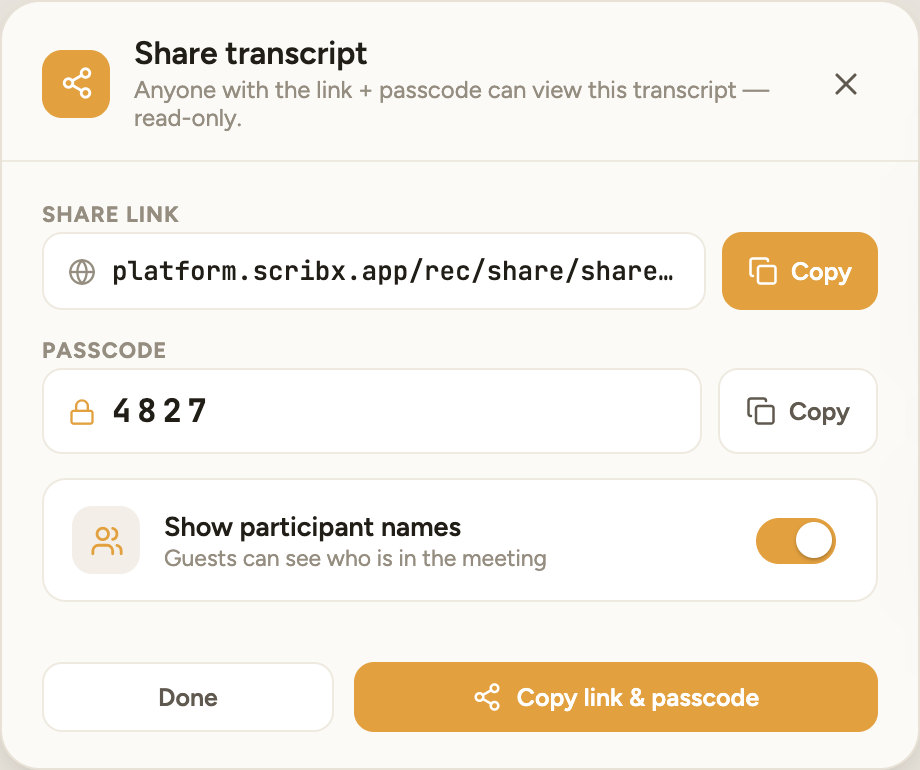Click Copy link & passcode button
Image resolution: width=920 pixels, height=770 pixels.
pos(615,697)
